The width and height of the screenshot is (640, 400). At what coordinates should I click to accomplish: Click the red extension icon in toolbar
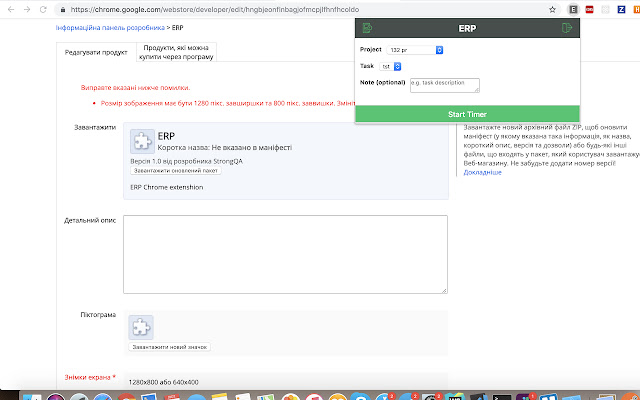(x=589, y=9)
